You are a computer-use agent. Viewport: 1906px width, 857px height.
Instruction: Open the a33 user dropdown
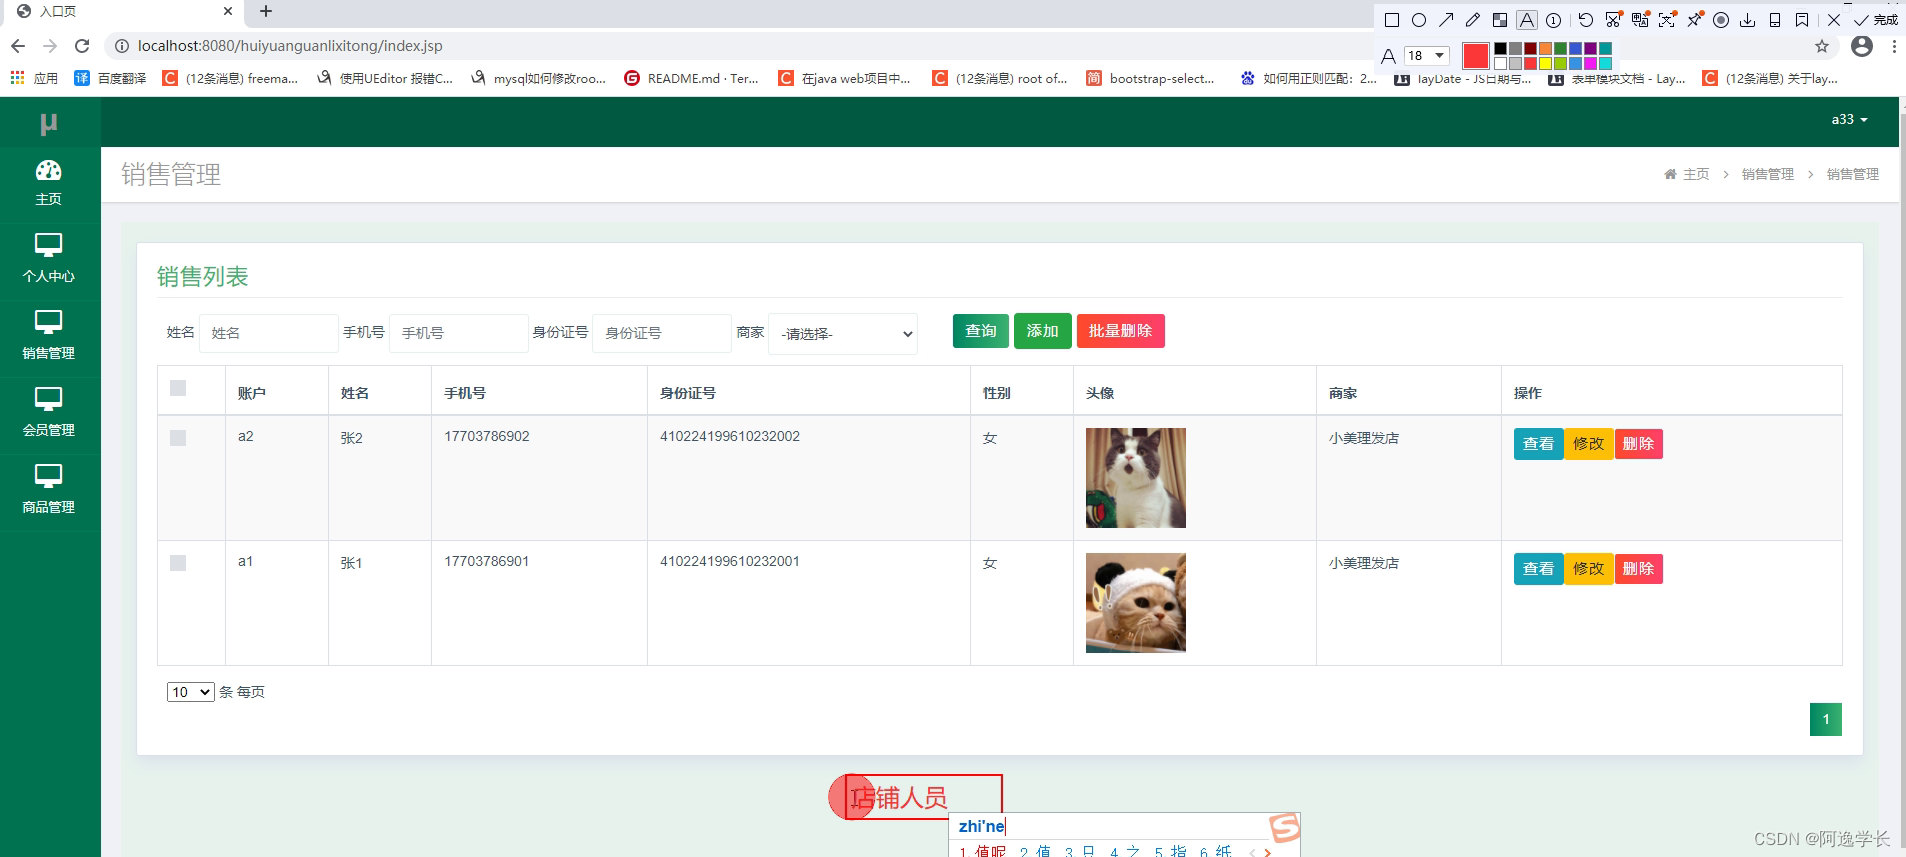pyautogui.click(x=1849, y=119)
